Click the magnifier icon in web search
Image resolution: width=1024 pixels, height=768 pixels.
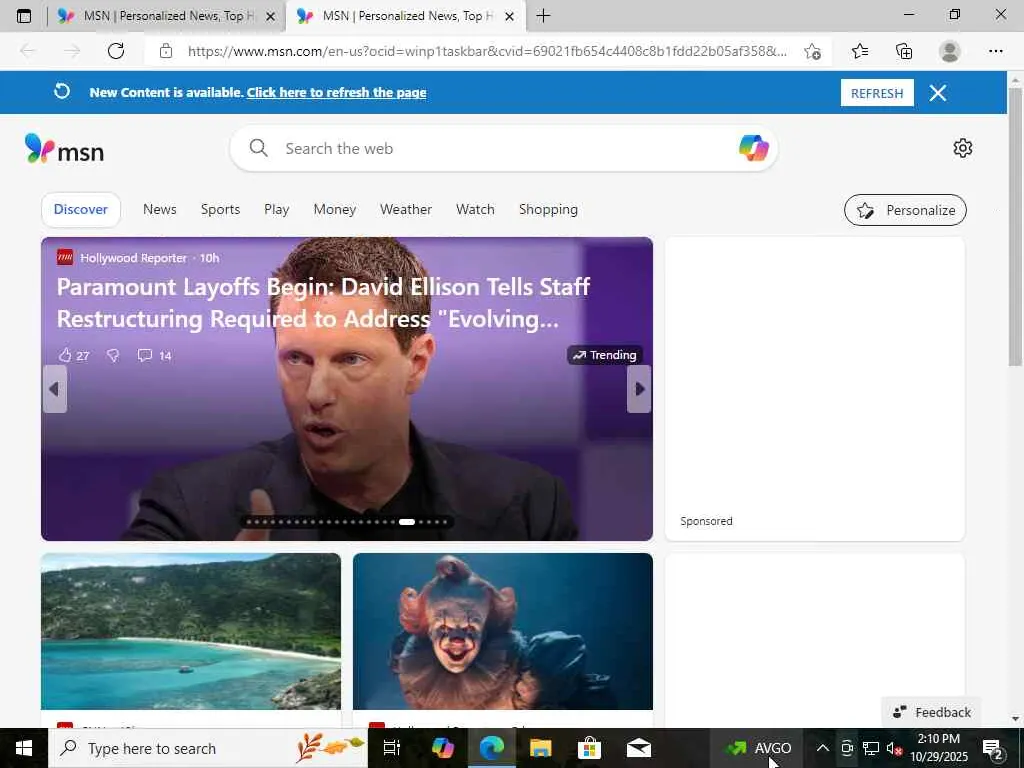pyautogui.click(x=259, y=148)
